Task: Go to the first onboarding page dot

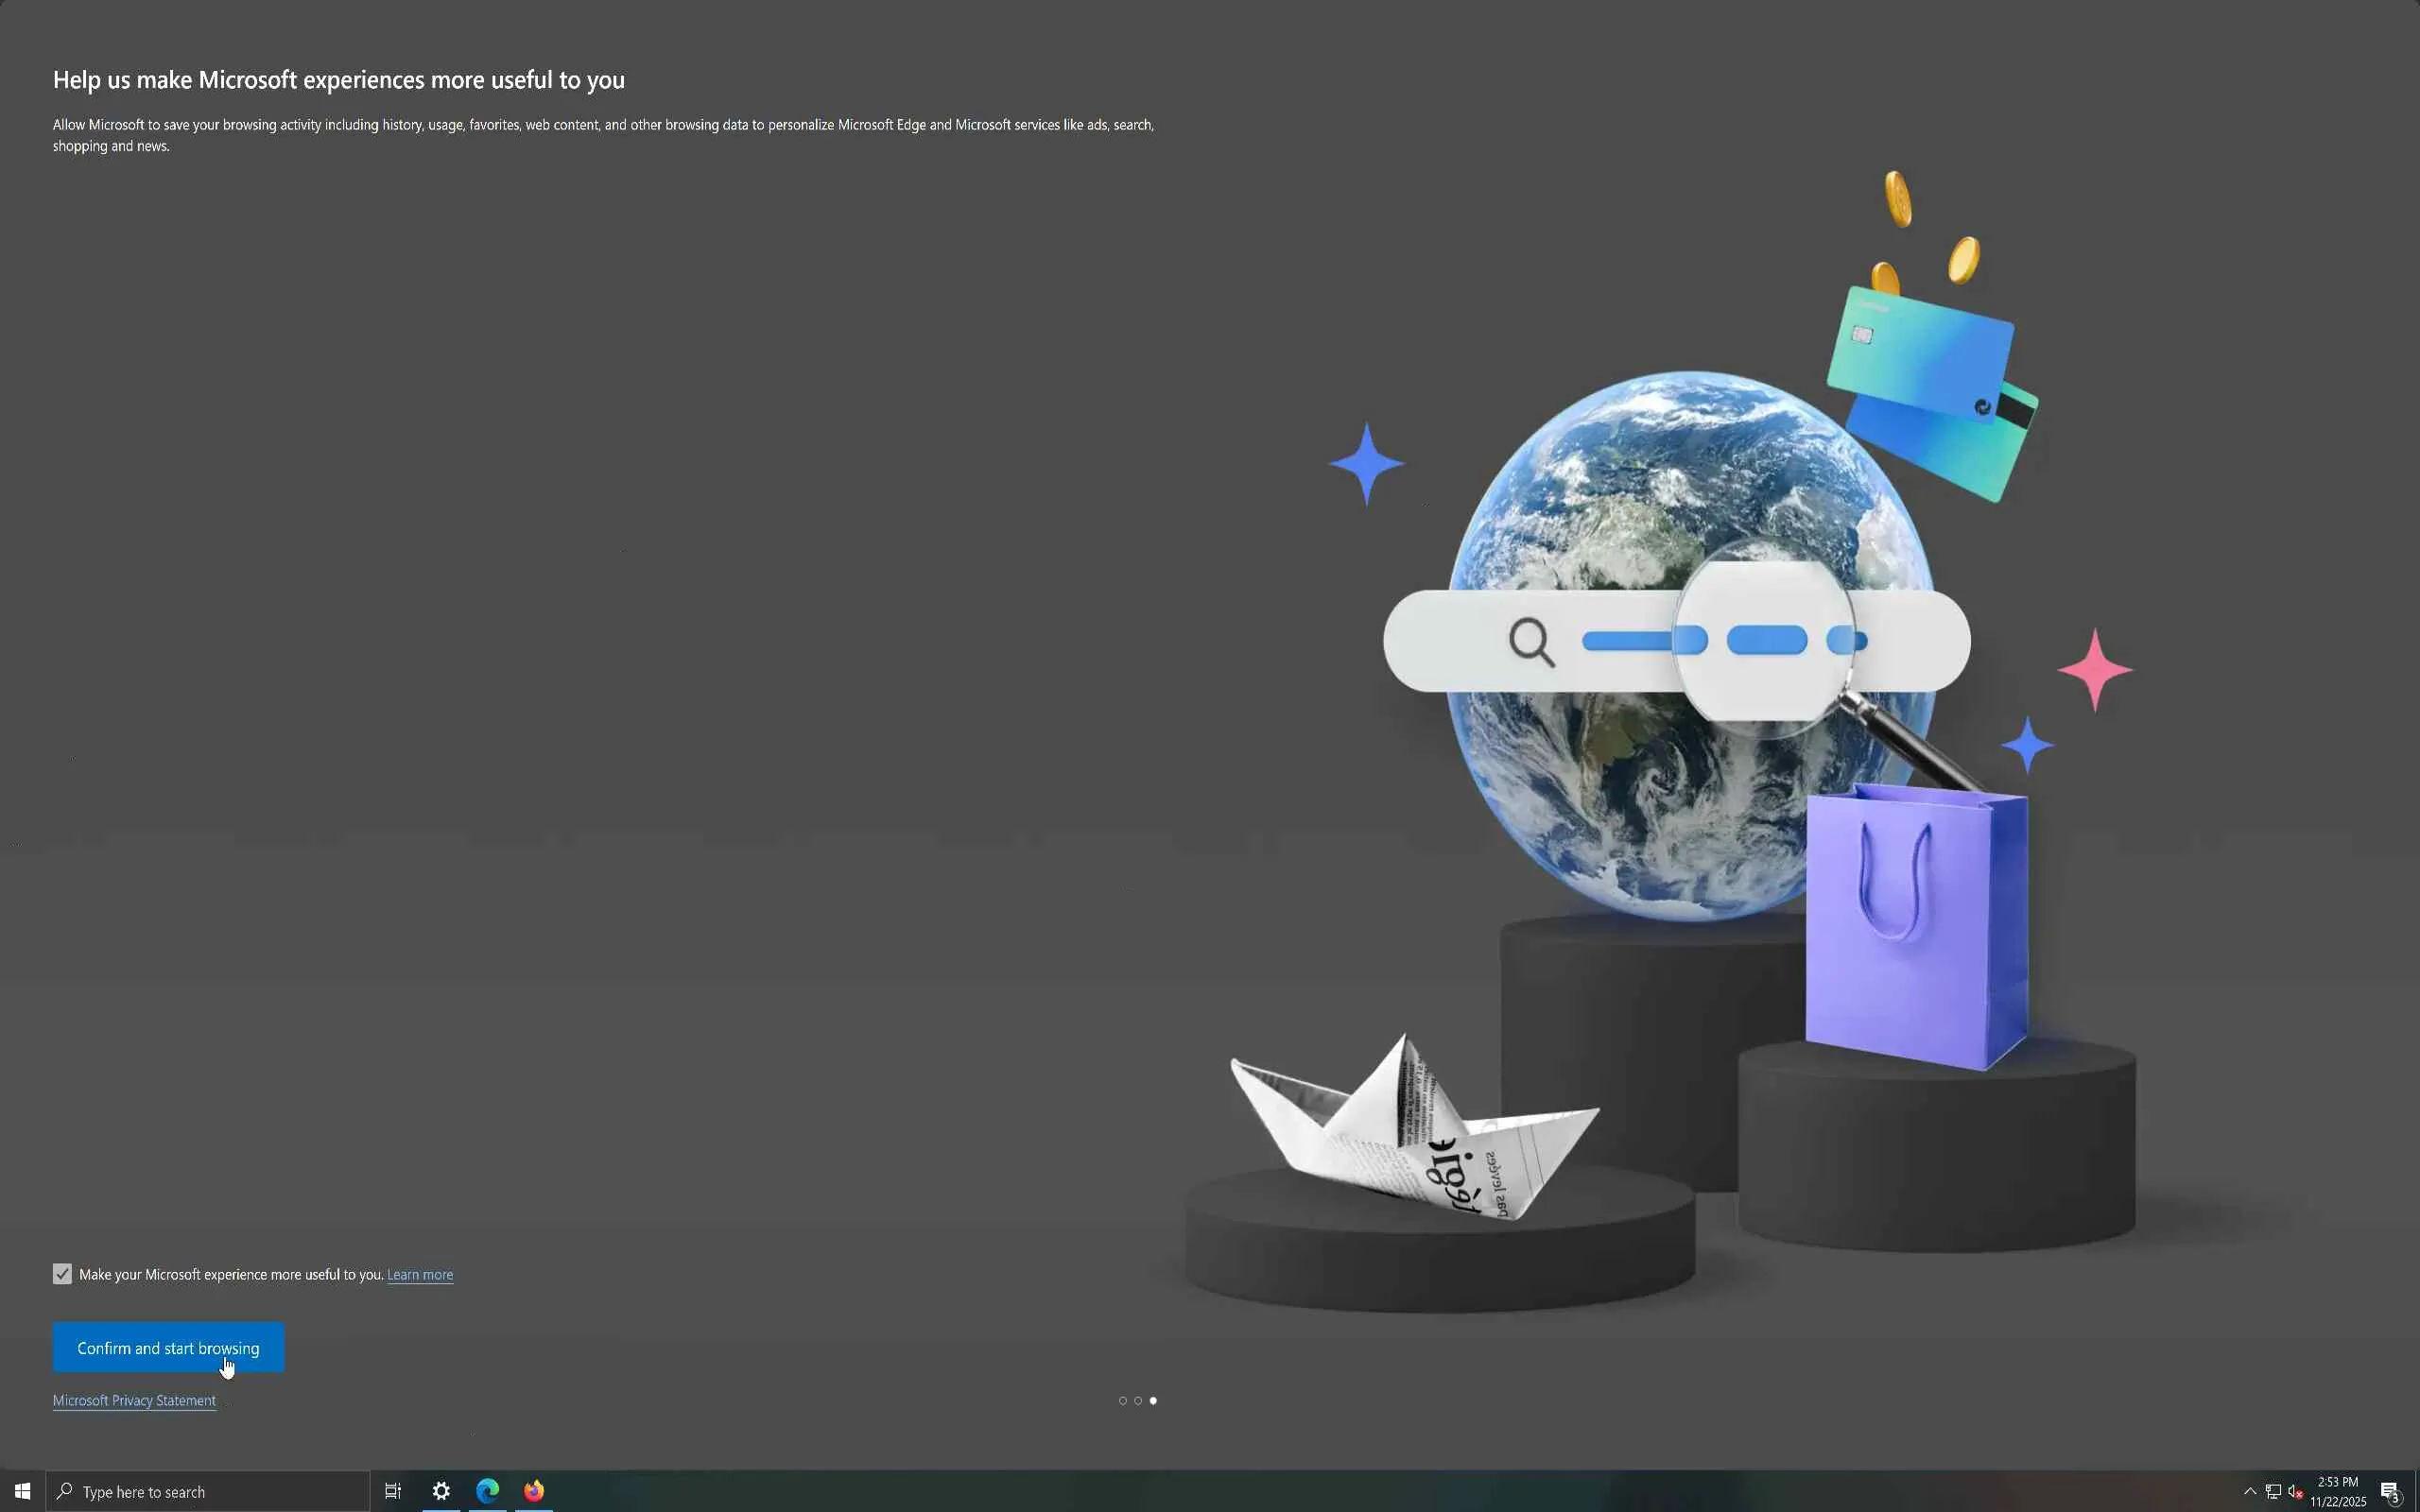Action: tap(1122, 1401)
